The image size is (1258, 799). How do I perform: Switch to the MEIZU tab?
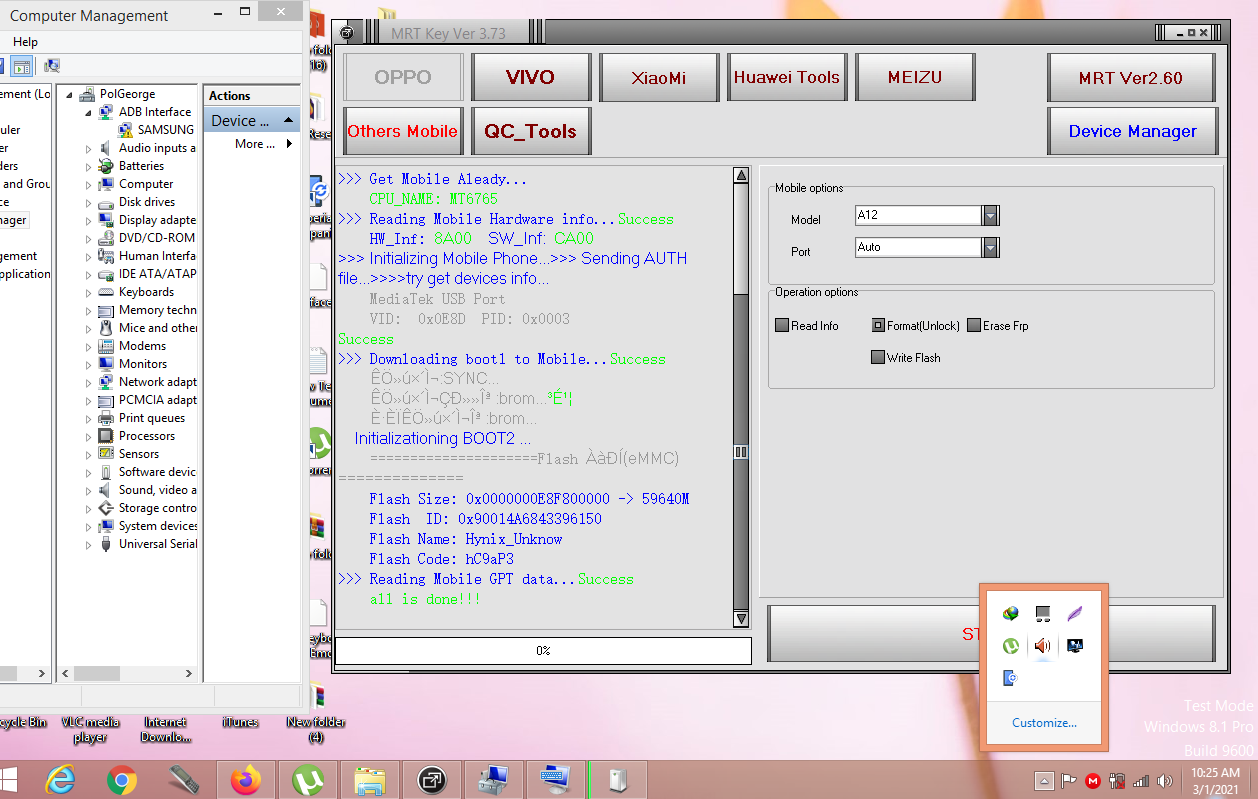(915, 77)
